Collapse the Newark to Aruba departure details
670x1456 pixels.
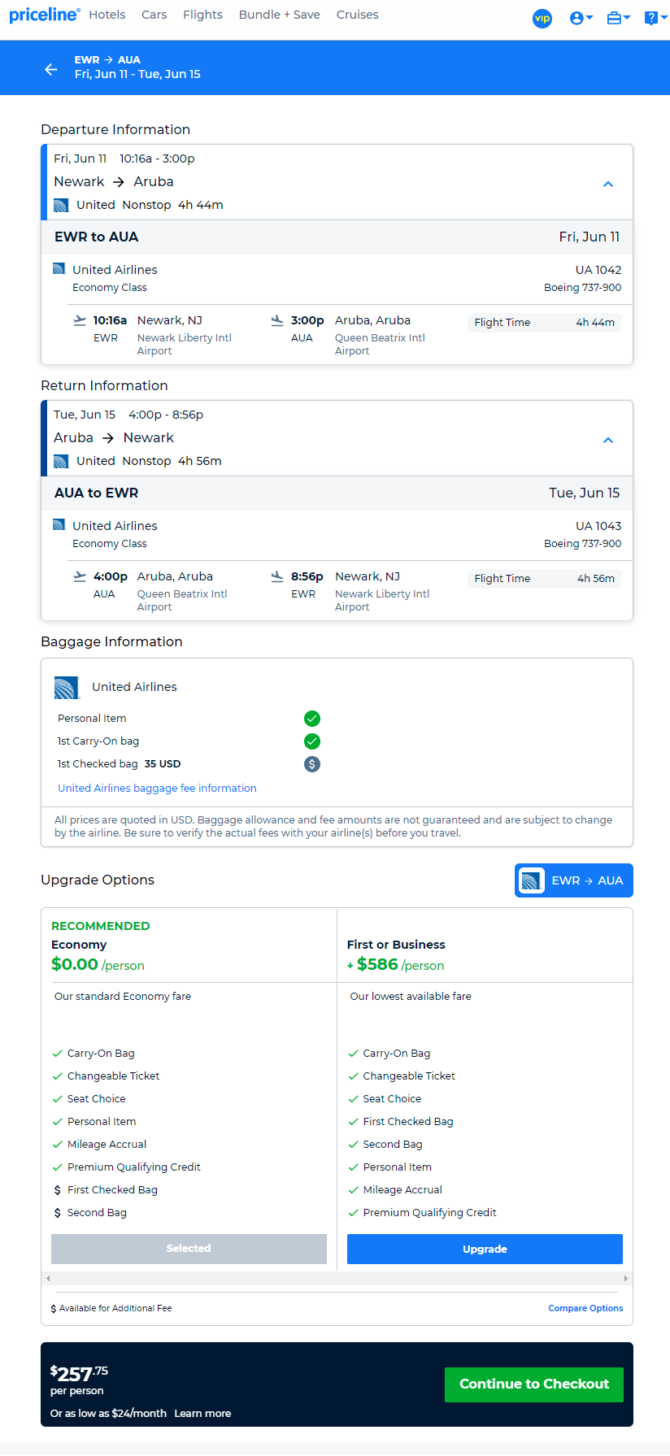pos(608,184)
